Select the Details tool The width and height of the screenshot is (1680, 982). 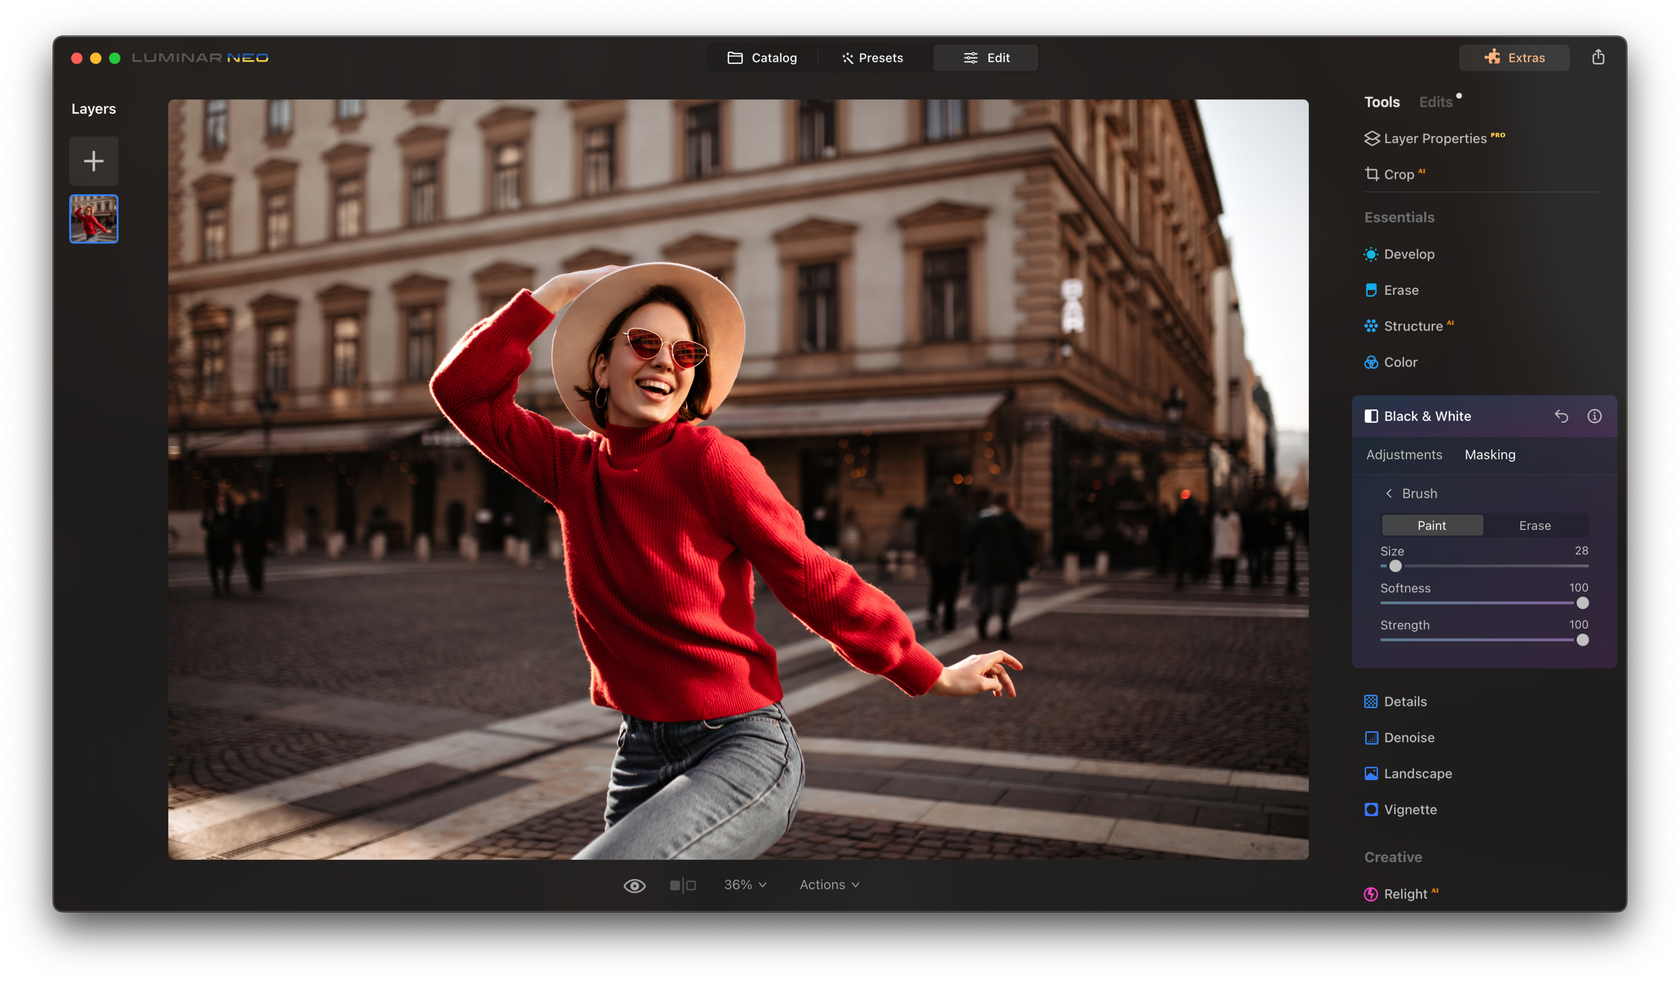(1406, 701)
